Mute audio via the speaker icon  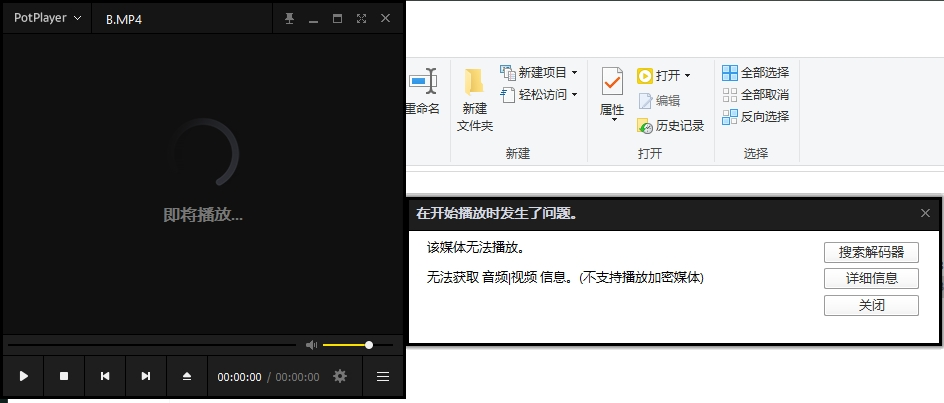311,345
